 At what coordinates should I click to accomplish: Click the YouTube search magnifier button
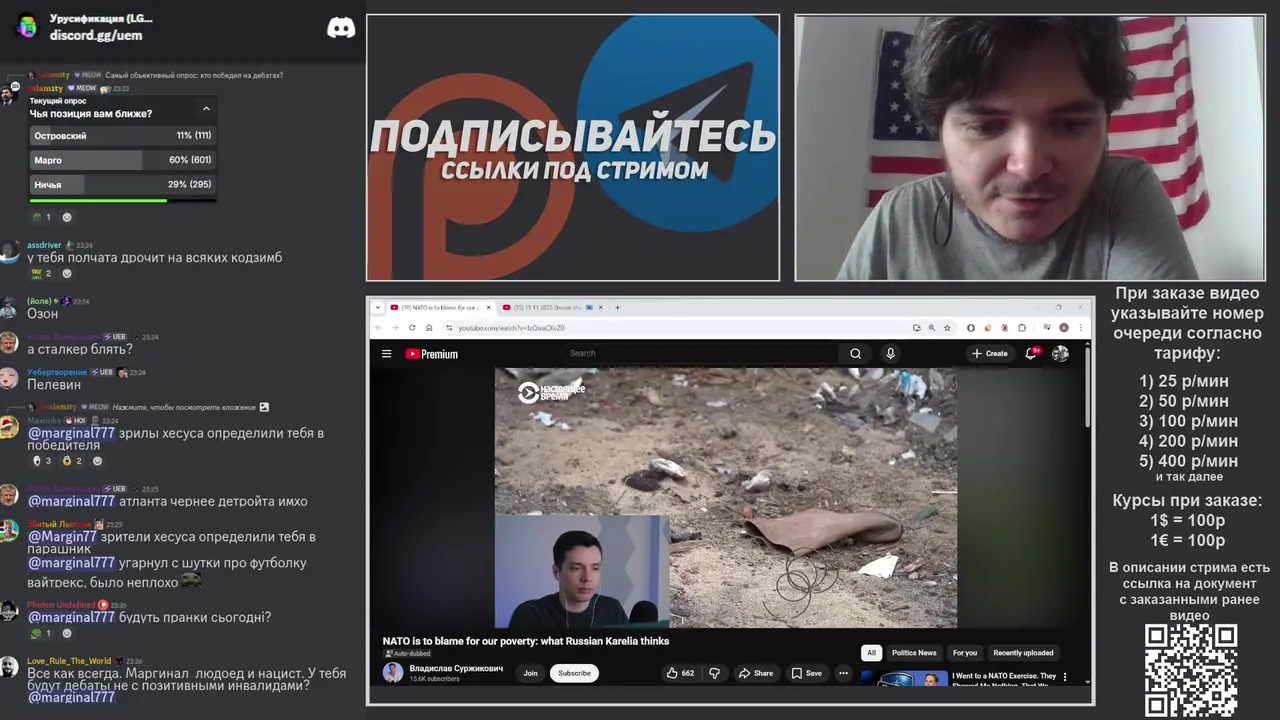[x=855, y=353]
